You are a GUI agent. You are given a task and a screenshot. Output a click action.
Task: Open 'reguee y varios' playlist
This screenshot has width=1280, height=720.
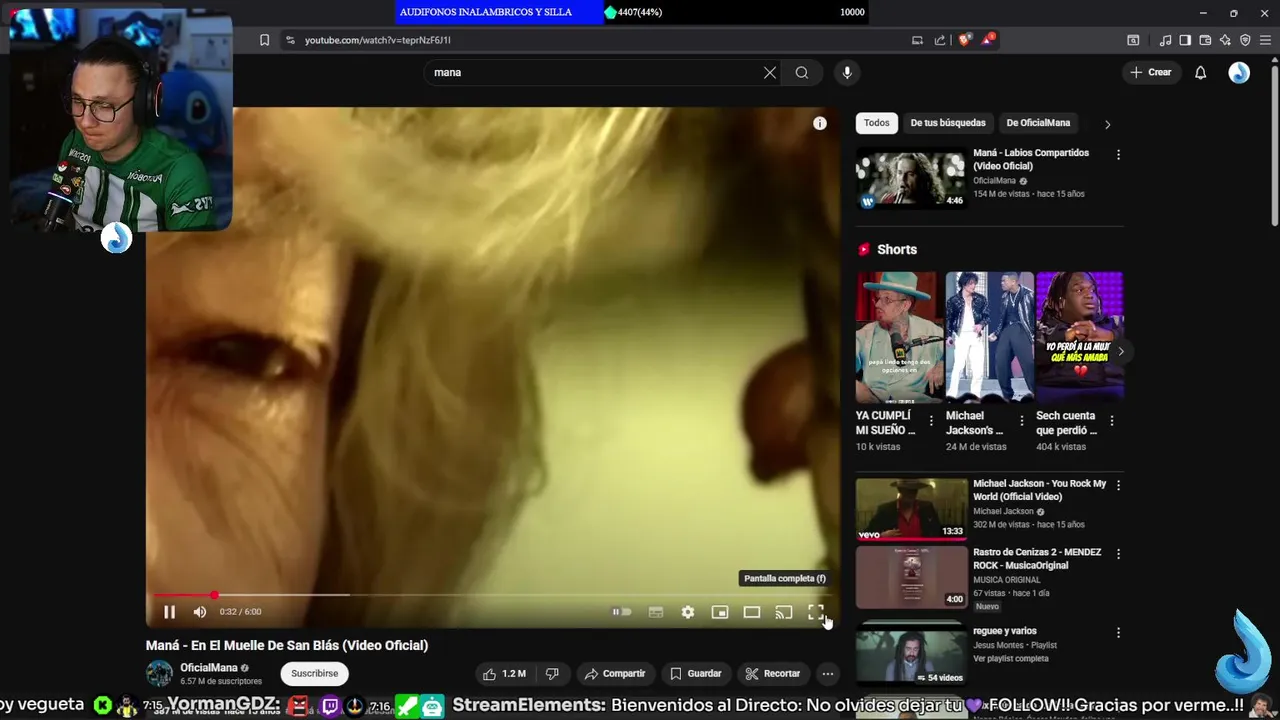point(1005,631)
